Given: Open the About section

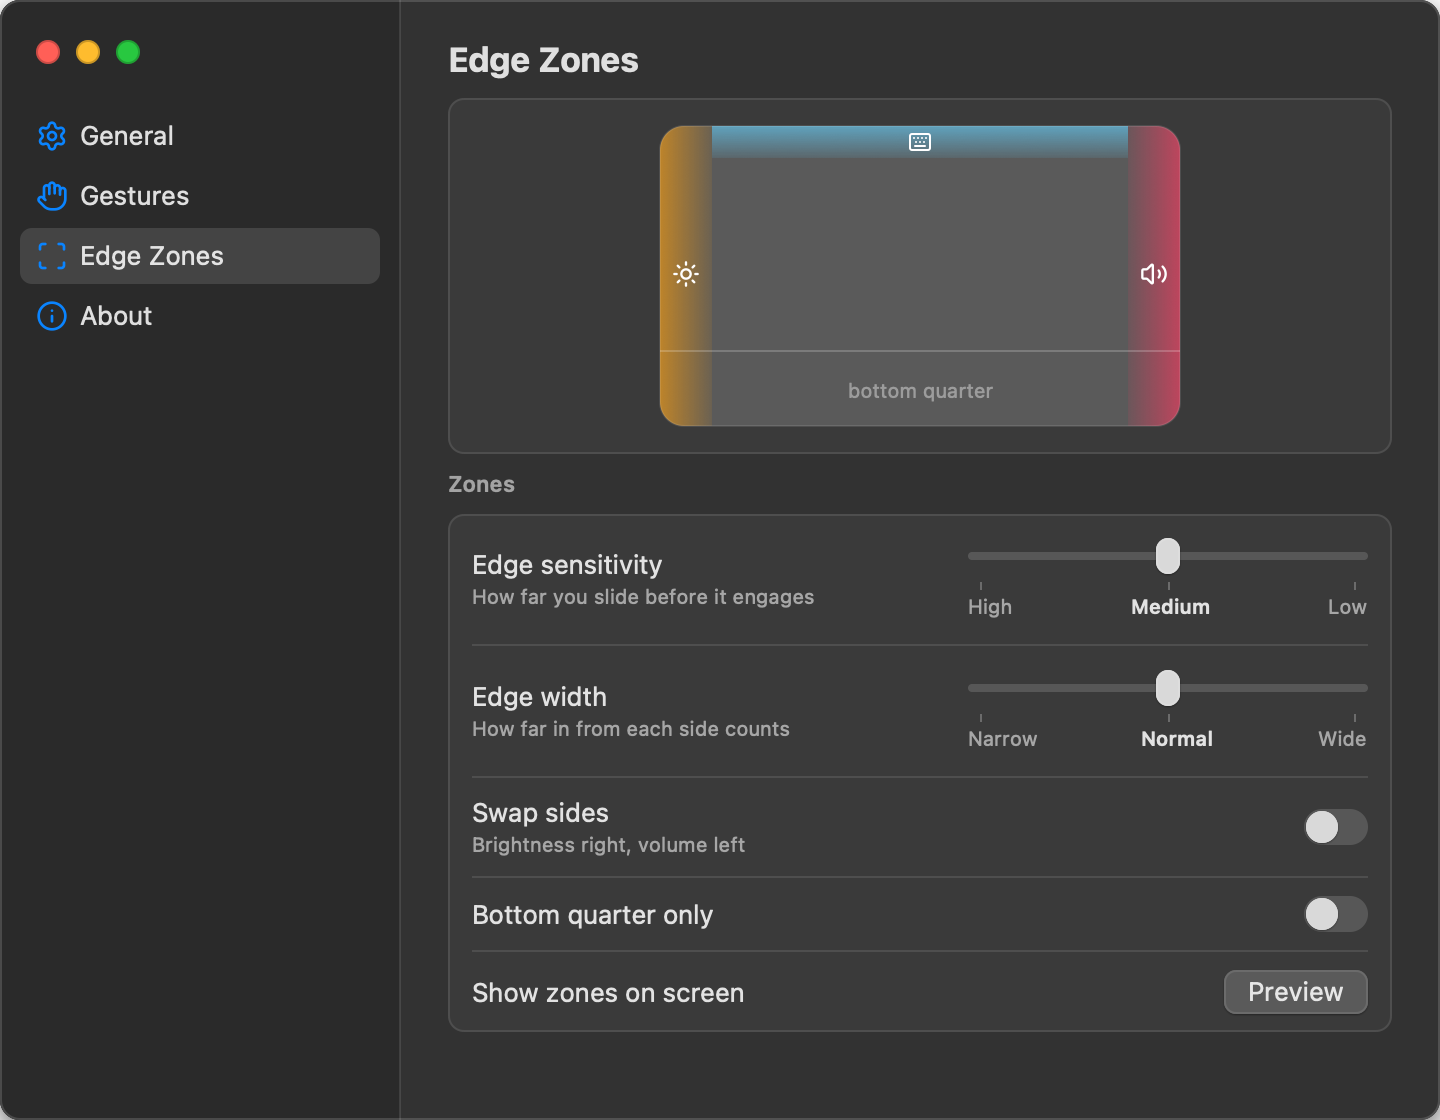Looking at the screenshot, I should click(200, 316).
